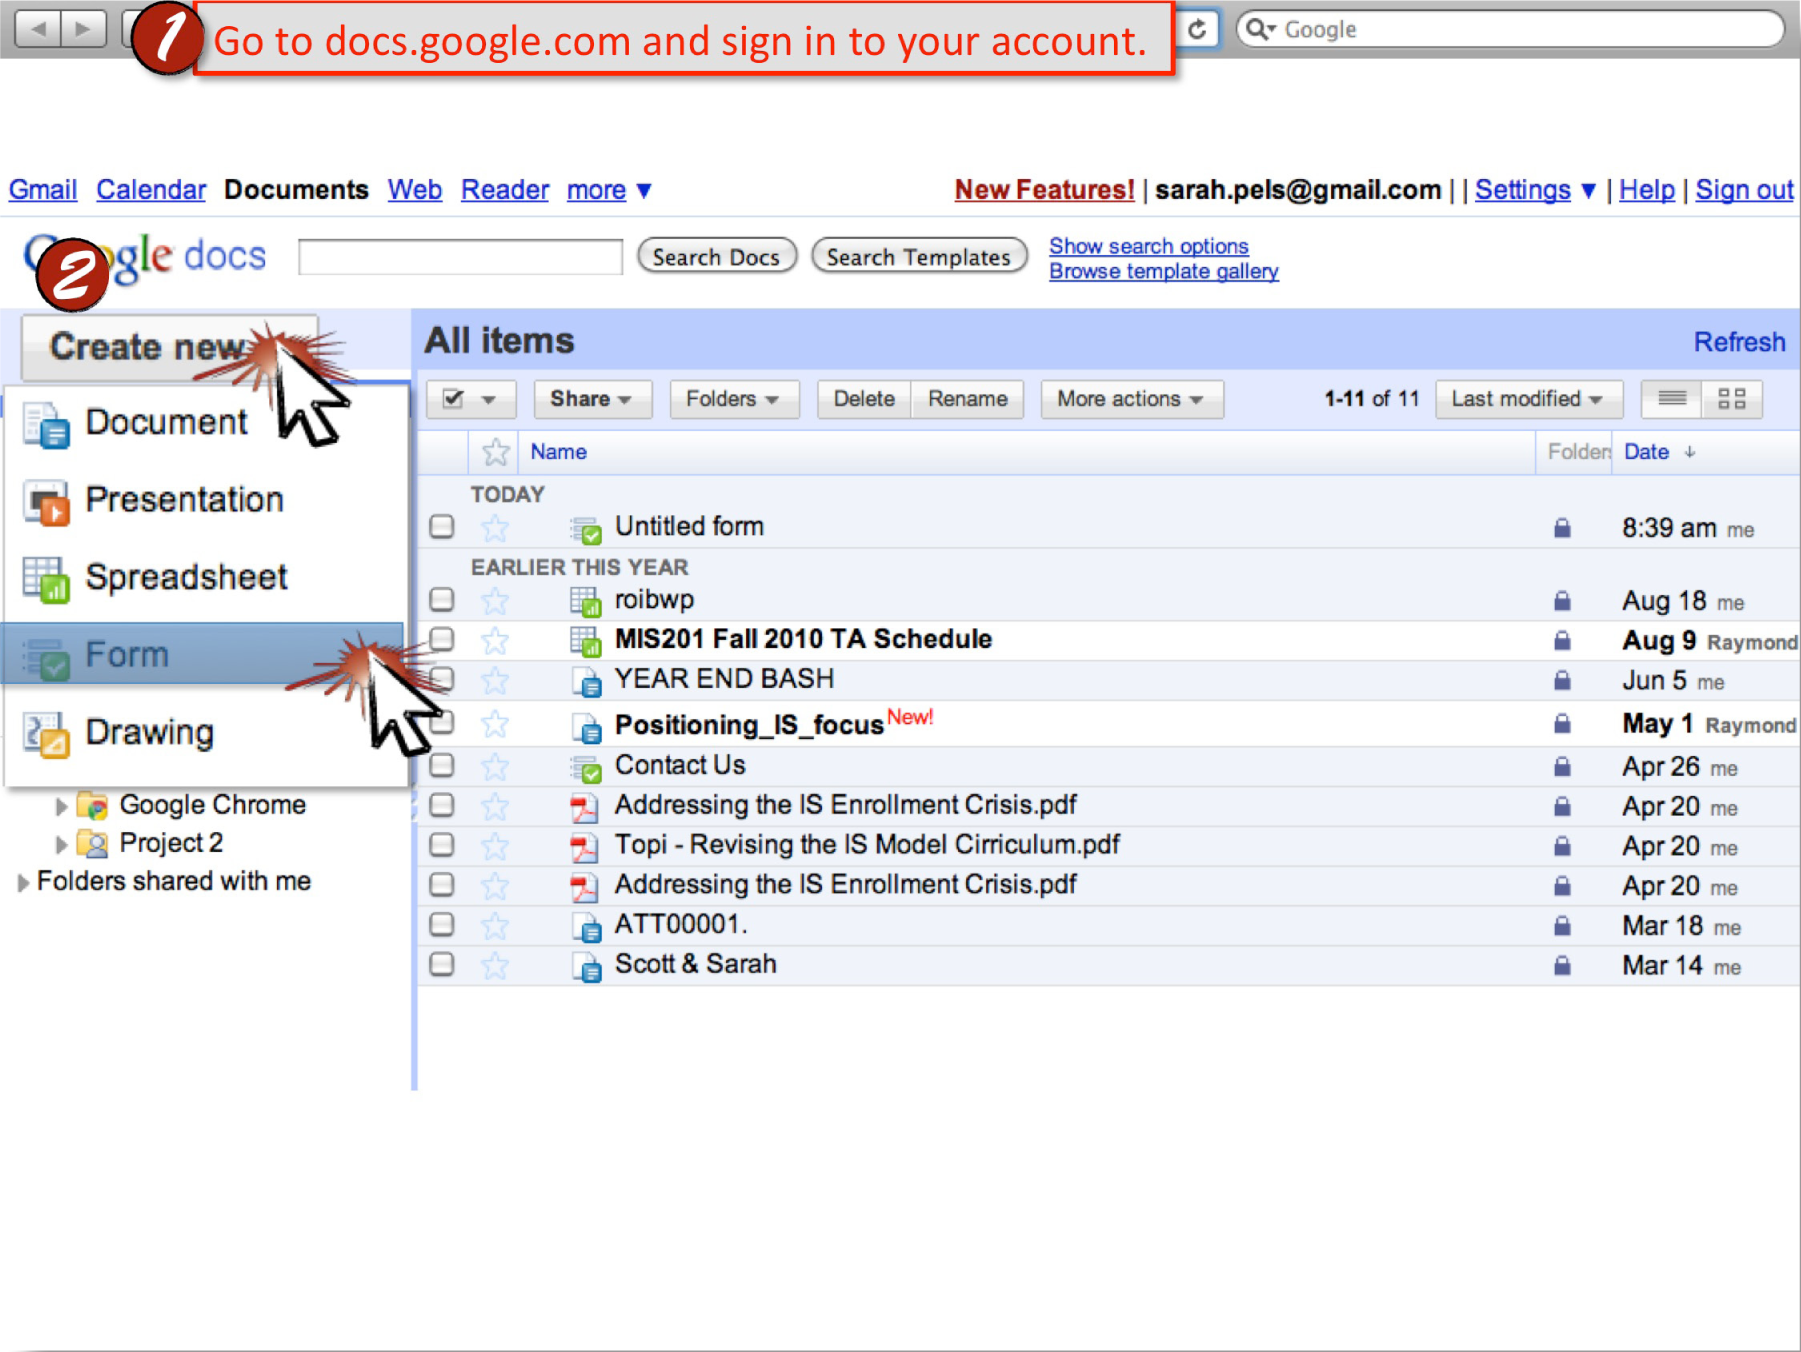Screen dimensions: 1801x1352
Task: Check the box for Contact Us
Action: click(441, 765)
